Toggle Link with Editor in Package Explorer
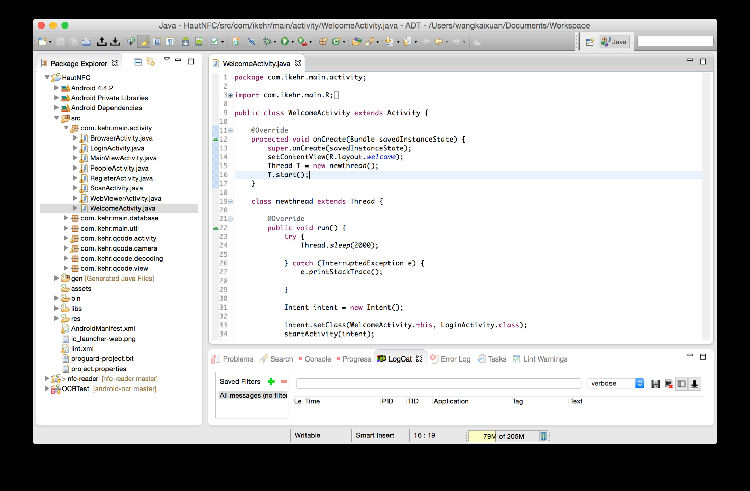The height and width of the screenshot is (491, 750). point(151,63)
